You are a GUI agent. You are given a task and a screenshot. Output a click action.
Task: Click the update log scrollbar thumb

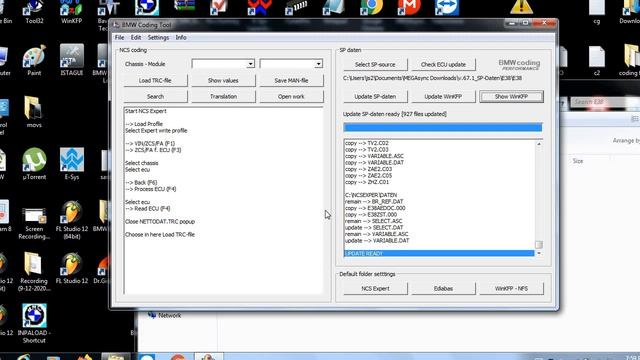[539, 244]
